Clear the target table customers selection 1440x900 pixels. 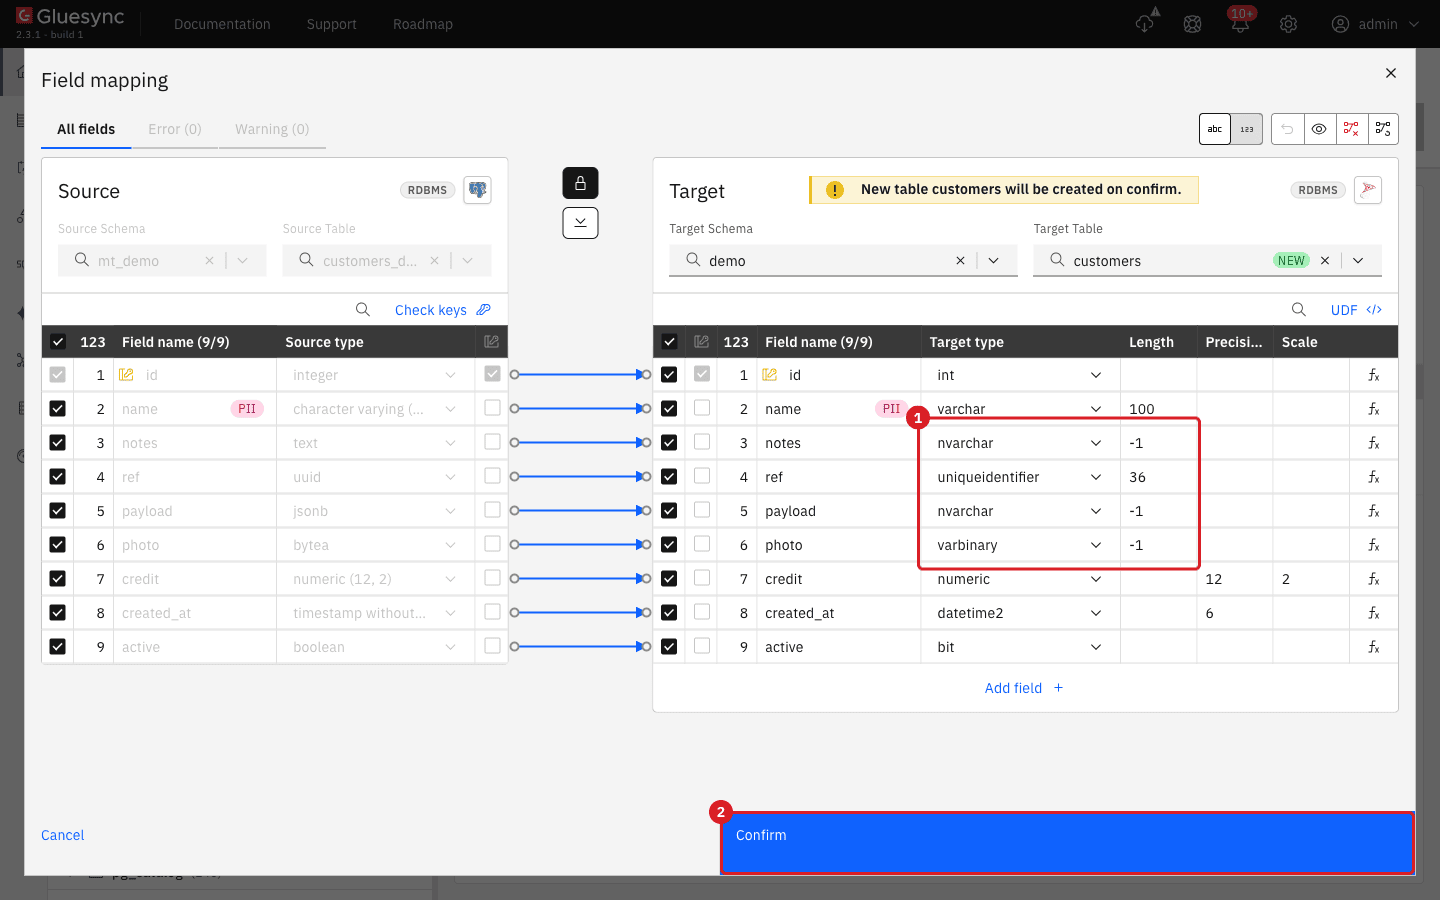[x=1325, y=261]
